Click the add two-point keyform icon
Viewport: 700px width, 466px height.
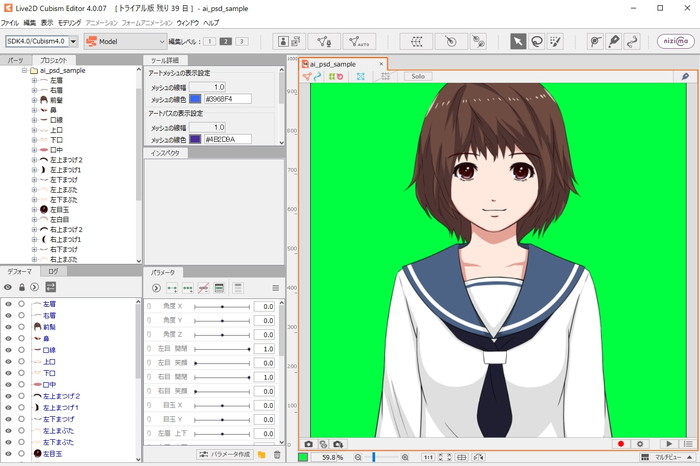click(x=172, y=288)
